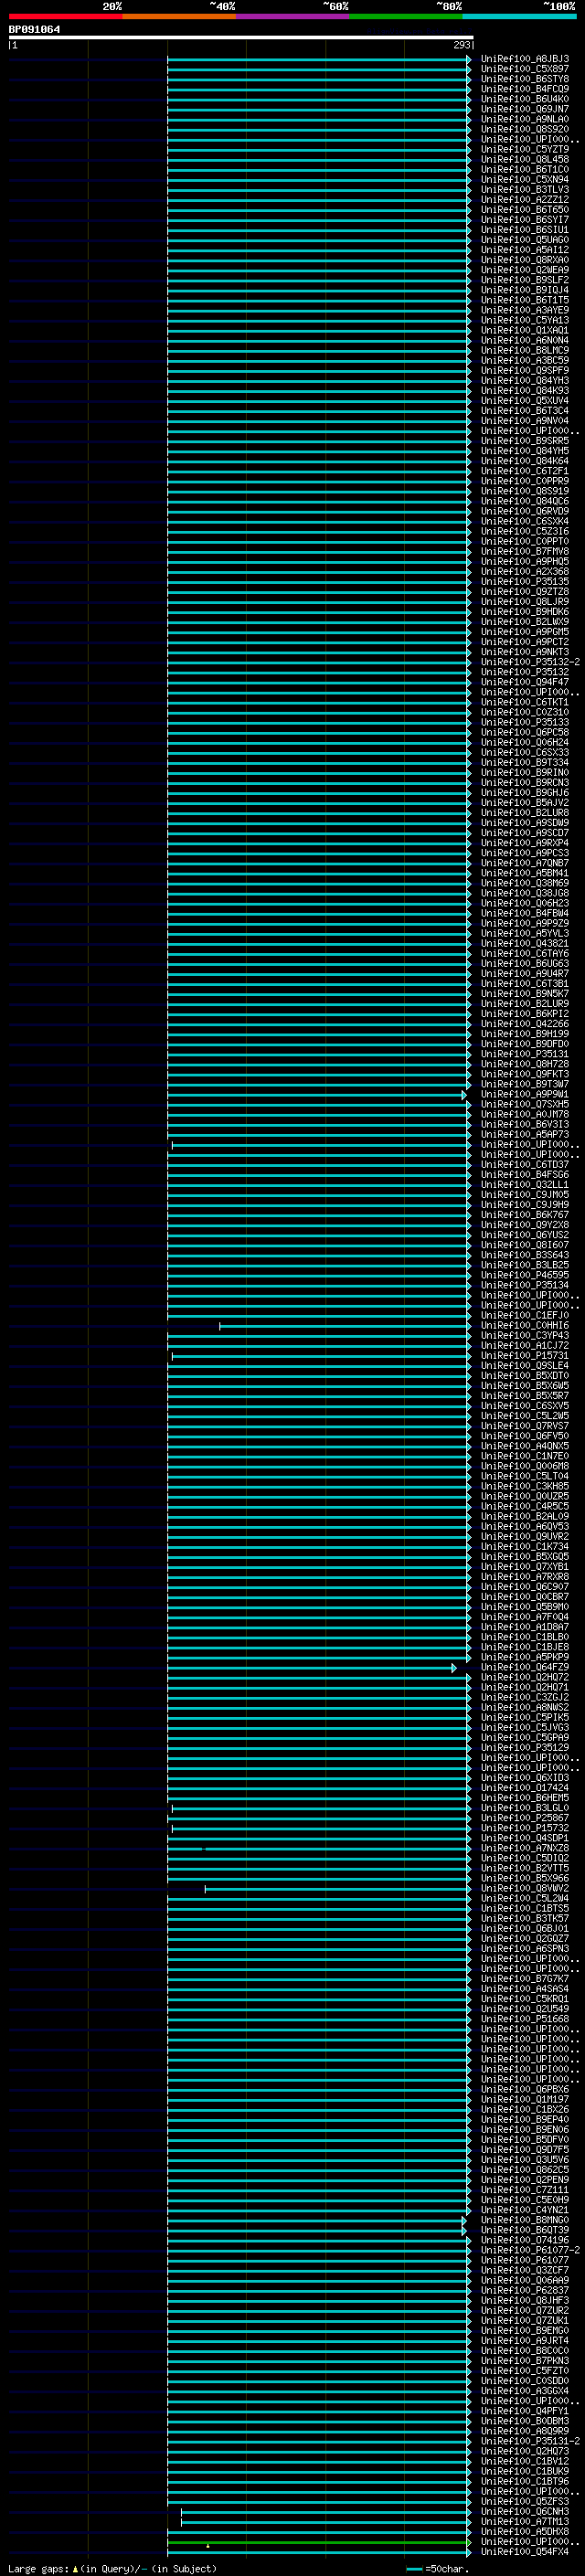Select label UniRef100_A9P9W1
The image size is (585, 2576).
click(525, 1094)
